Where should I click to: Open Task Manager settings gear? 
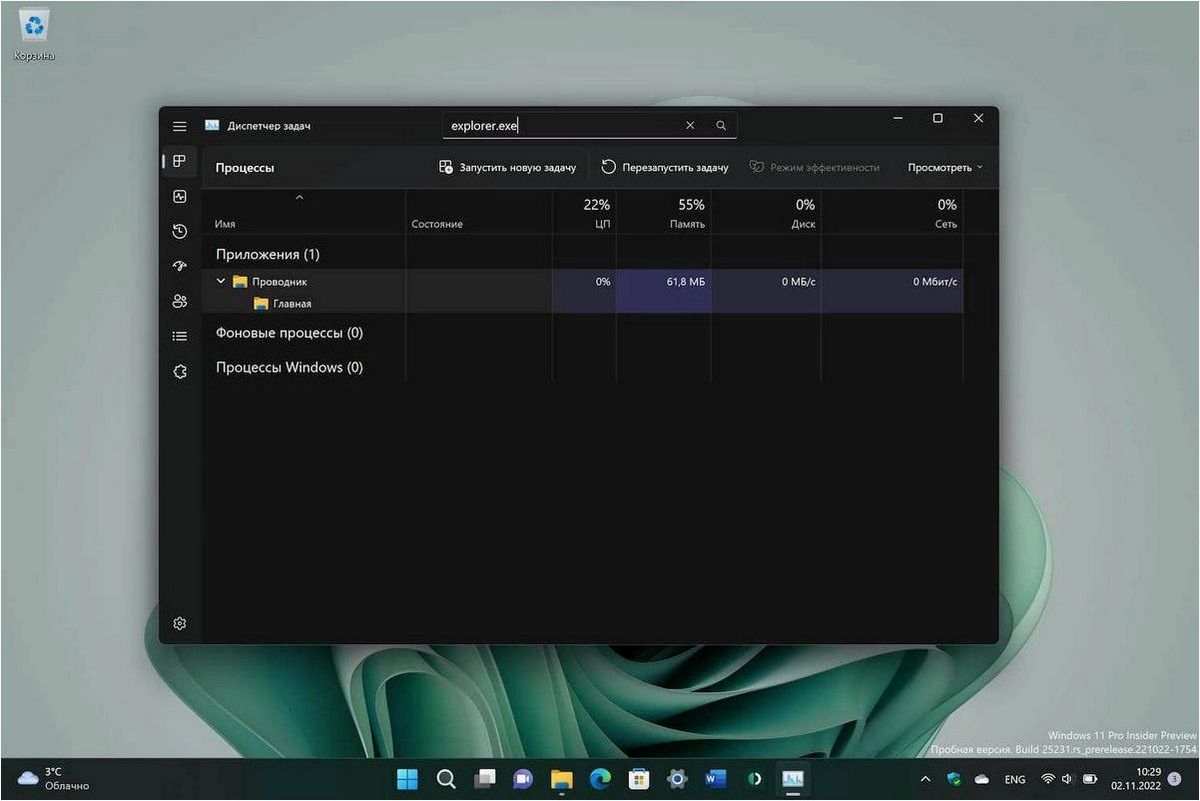(x=180, y=623)
